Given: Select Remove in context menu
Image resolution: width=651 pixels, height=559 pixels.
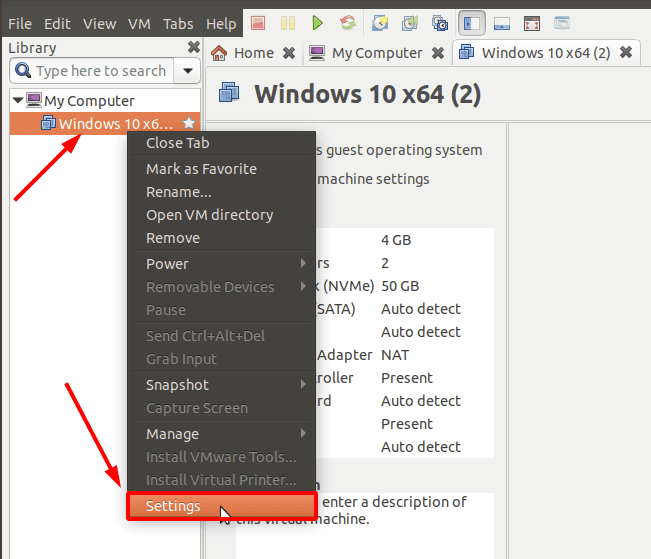Looking at the screenshot, I should [x=222, y=238].
